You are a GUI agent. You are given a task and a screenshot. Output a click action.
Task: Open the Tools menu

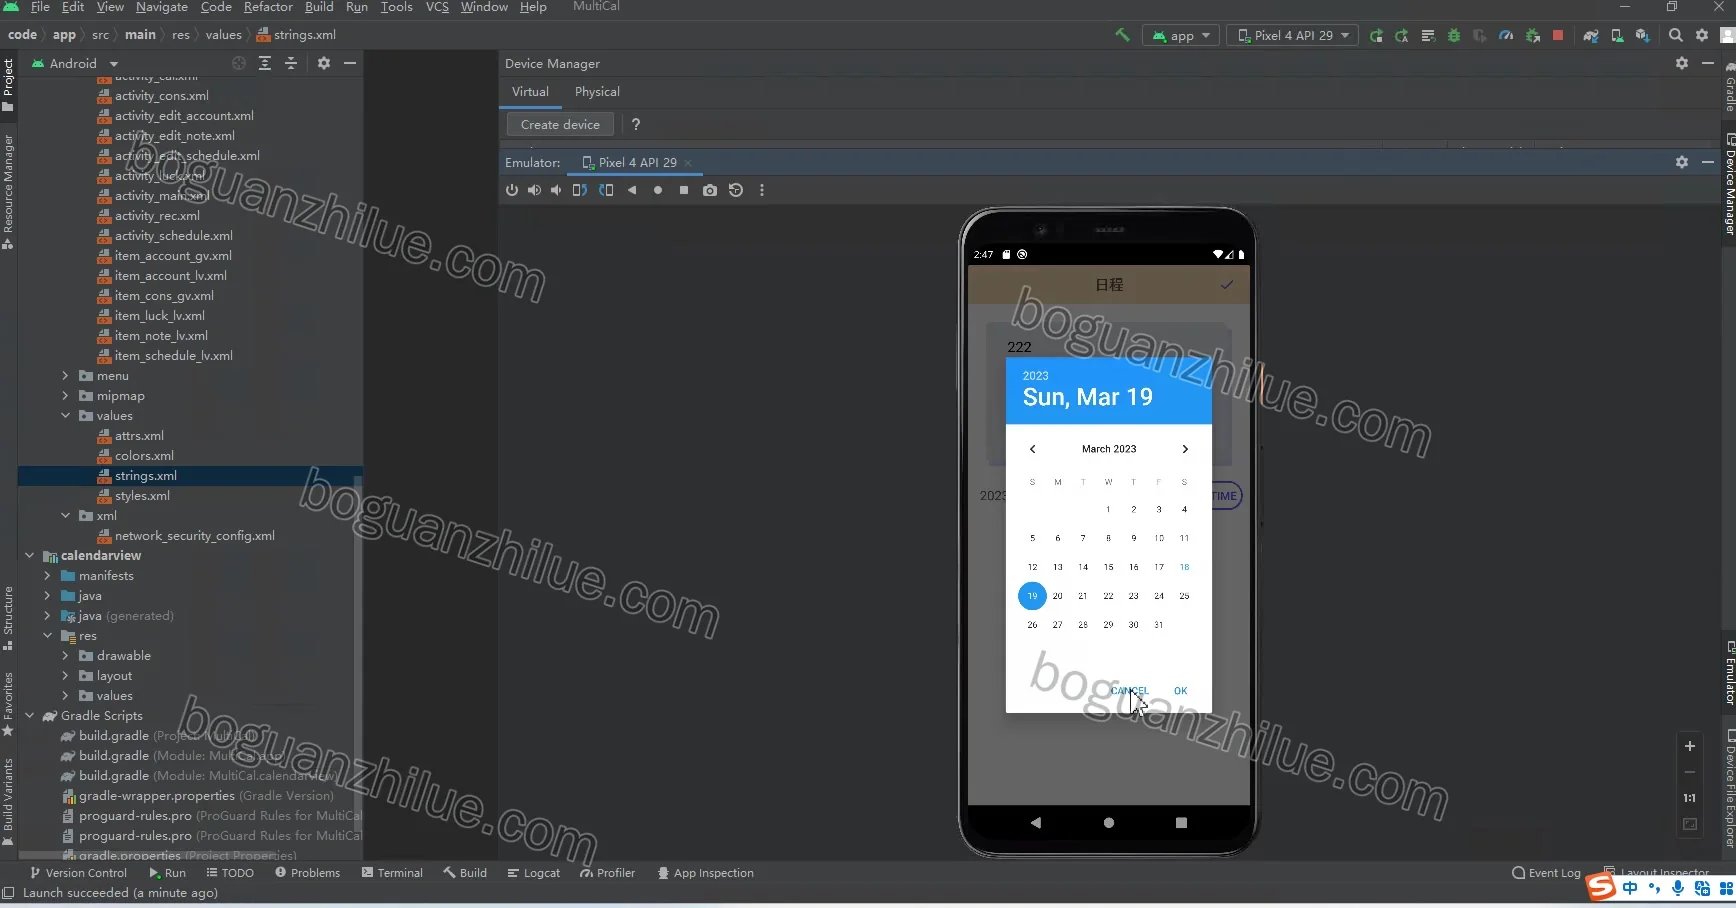coord(396,7)
